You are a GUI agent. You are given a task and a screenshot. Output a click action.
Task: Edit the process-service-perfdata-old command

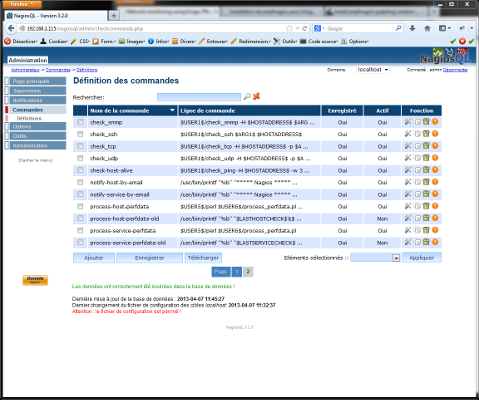pyautogui.click(x=408, y=242)
